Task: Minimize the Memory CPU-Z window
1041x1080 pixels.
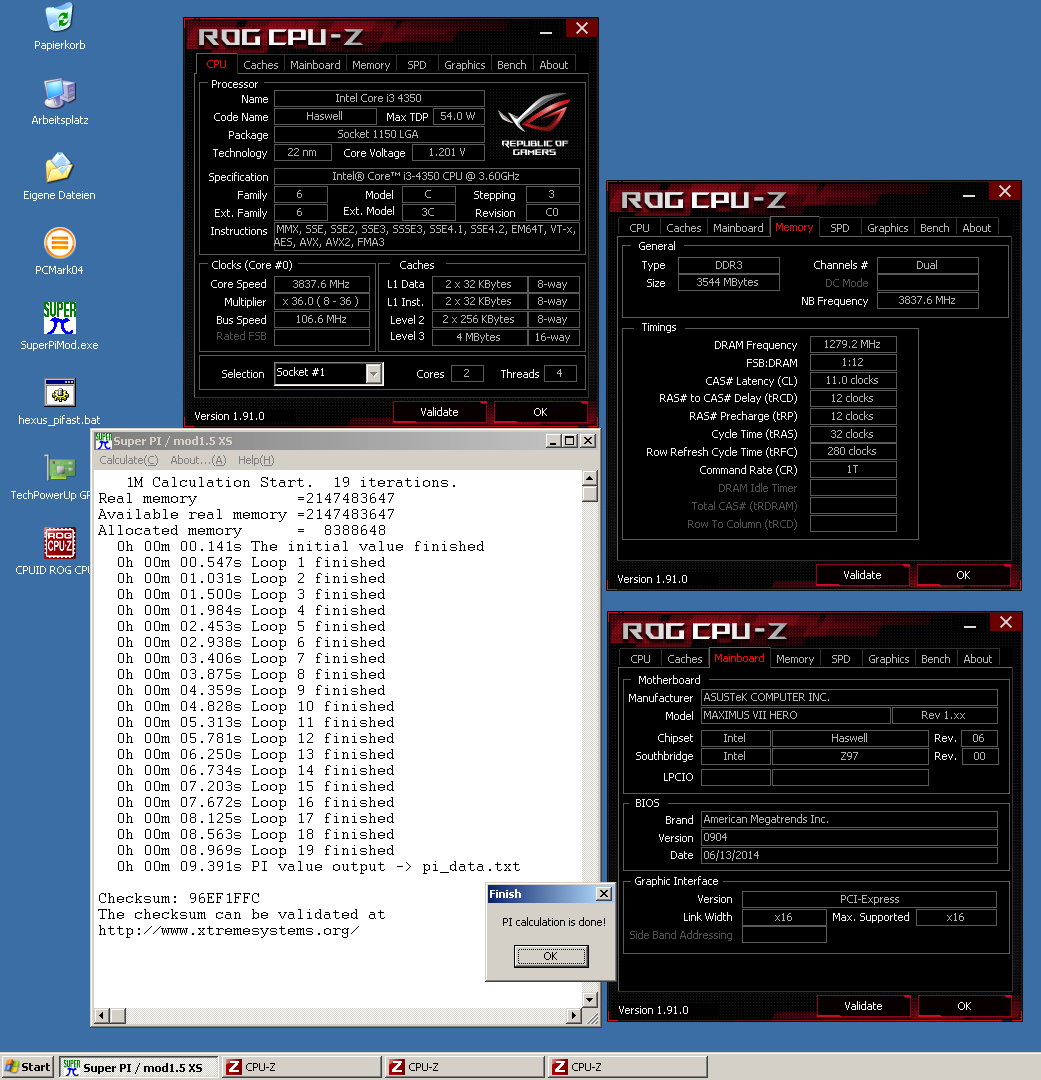Action: tap(969, 193)
